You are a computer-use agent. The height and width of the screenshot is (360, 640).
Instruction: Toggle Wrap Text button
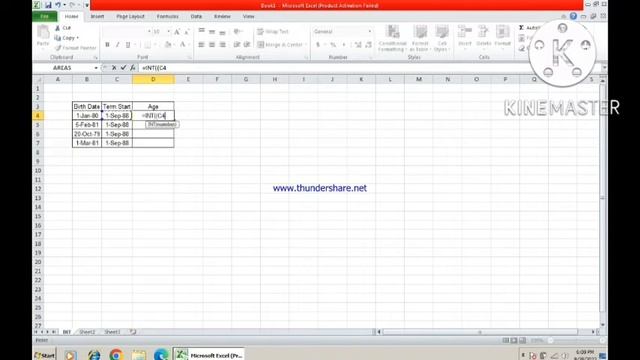[273, 31]
